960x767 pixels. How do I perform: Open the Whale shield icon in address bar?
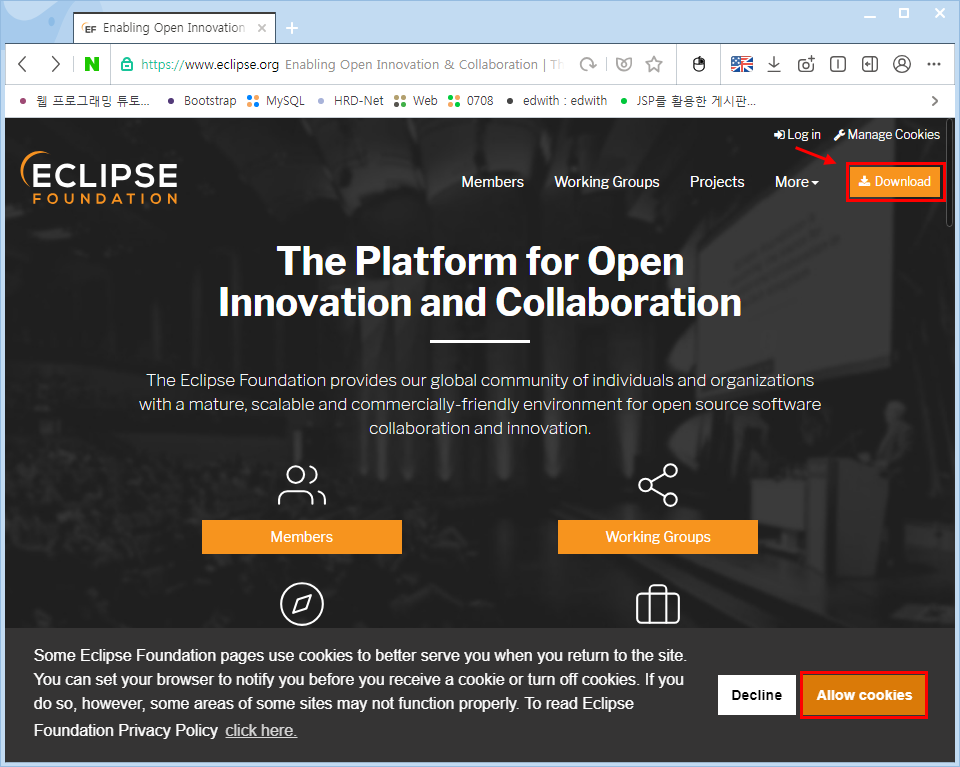click(624, 64)
